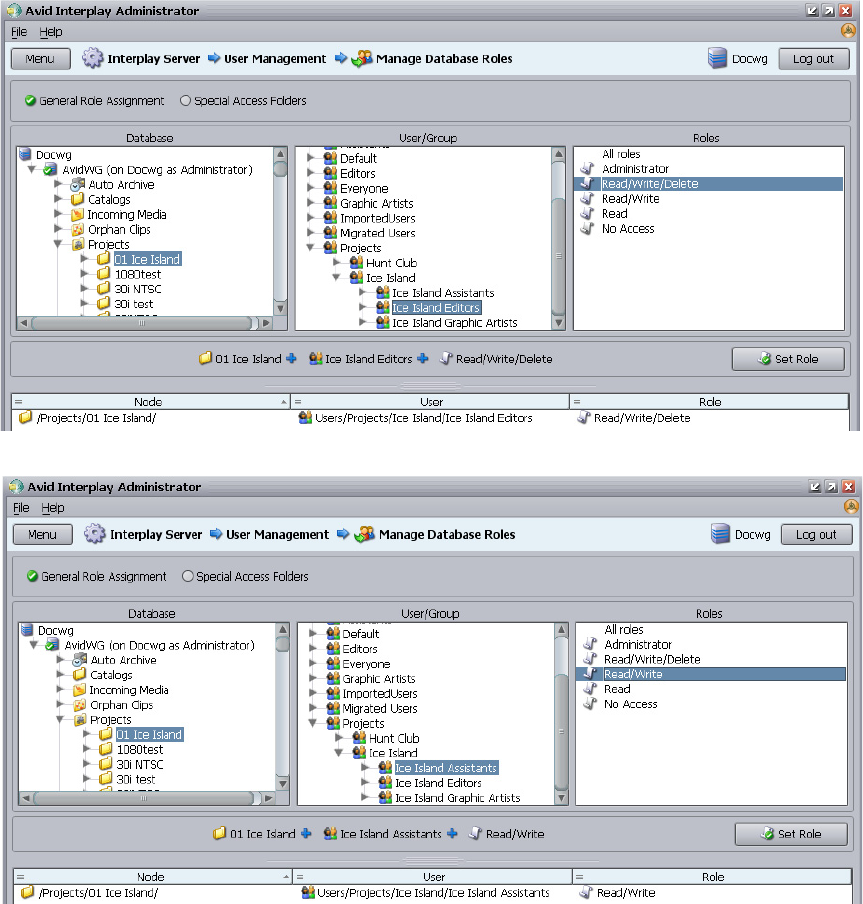Collapse the Ice Island group in top window

[337, 278]
